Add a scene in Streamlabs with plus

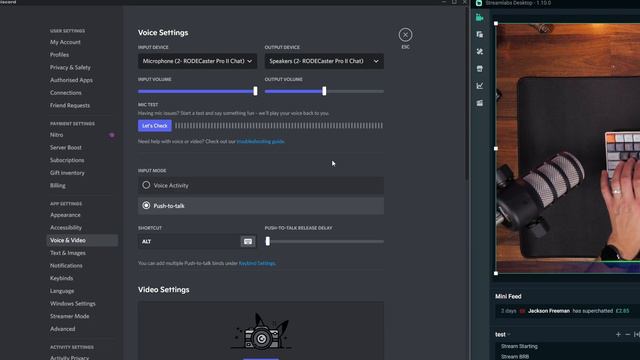click(x=618, y=334)
